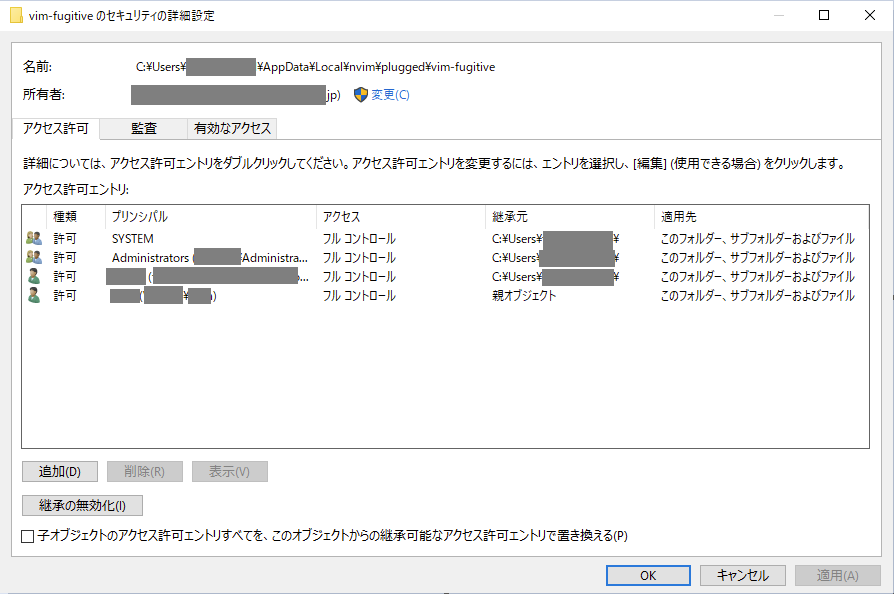Click the 適用(A) button
Screen dimensions: 894x594
click(838, 575)
